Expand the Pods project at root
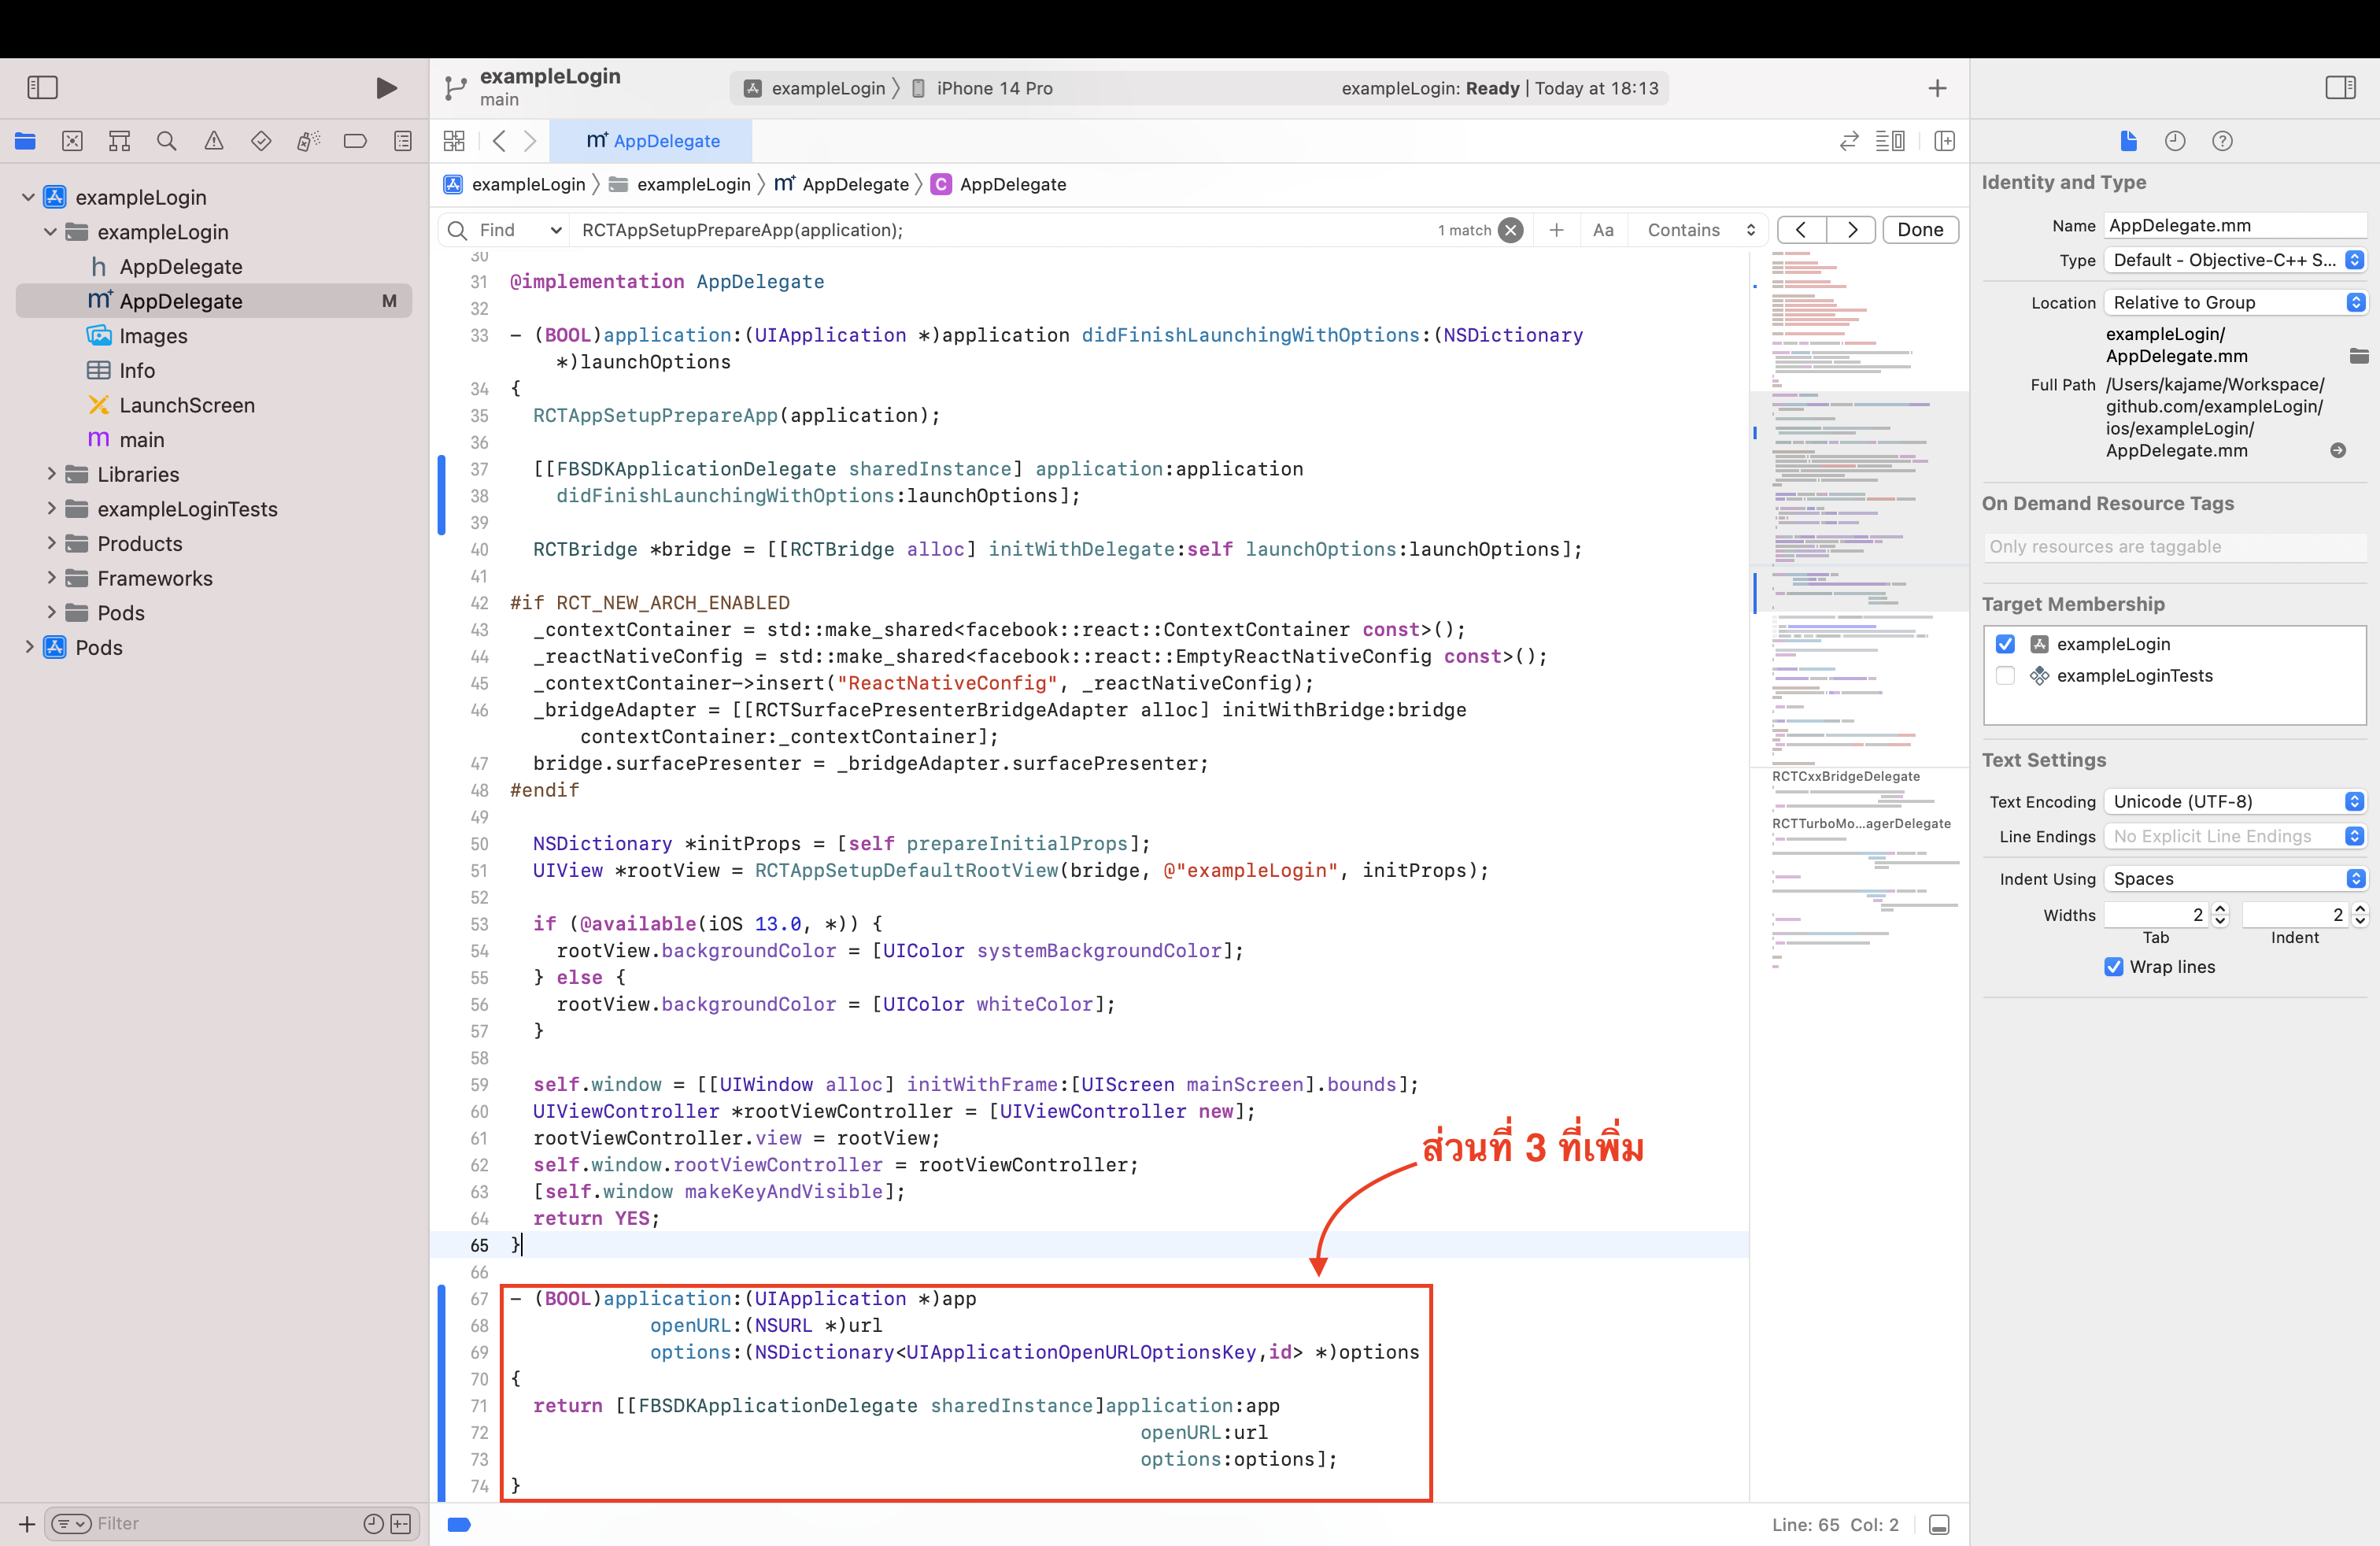The image size is (2380, 1546). coord(29,647)
